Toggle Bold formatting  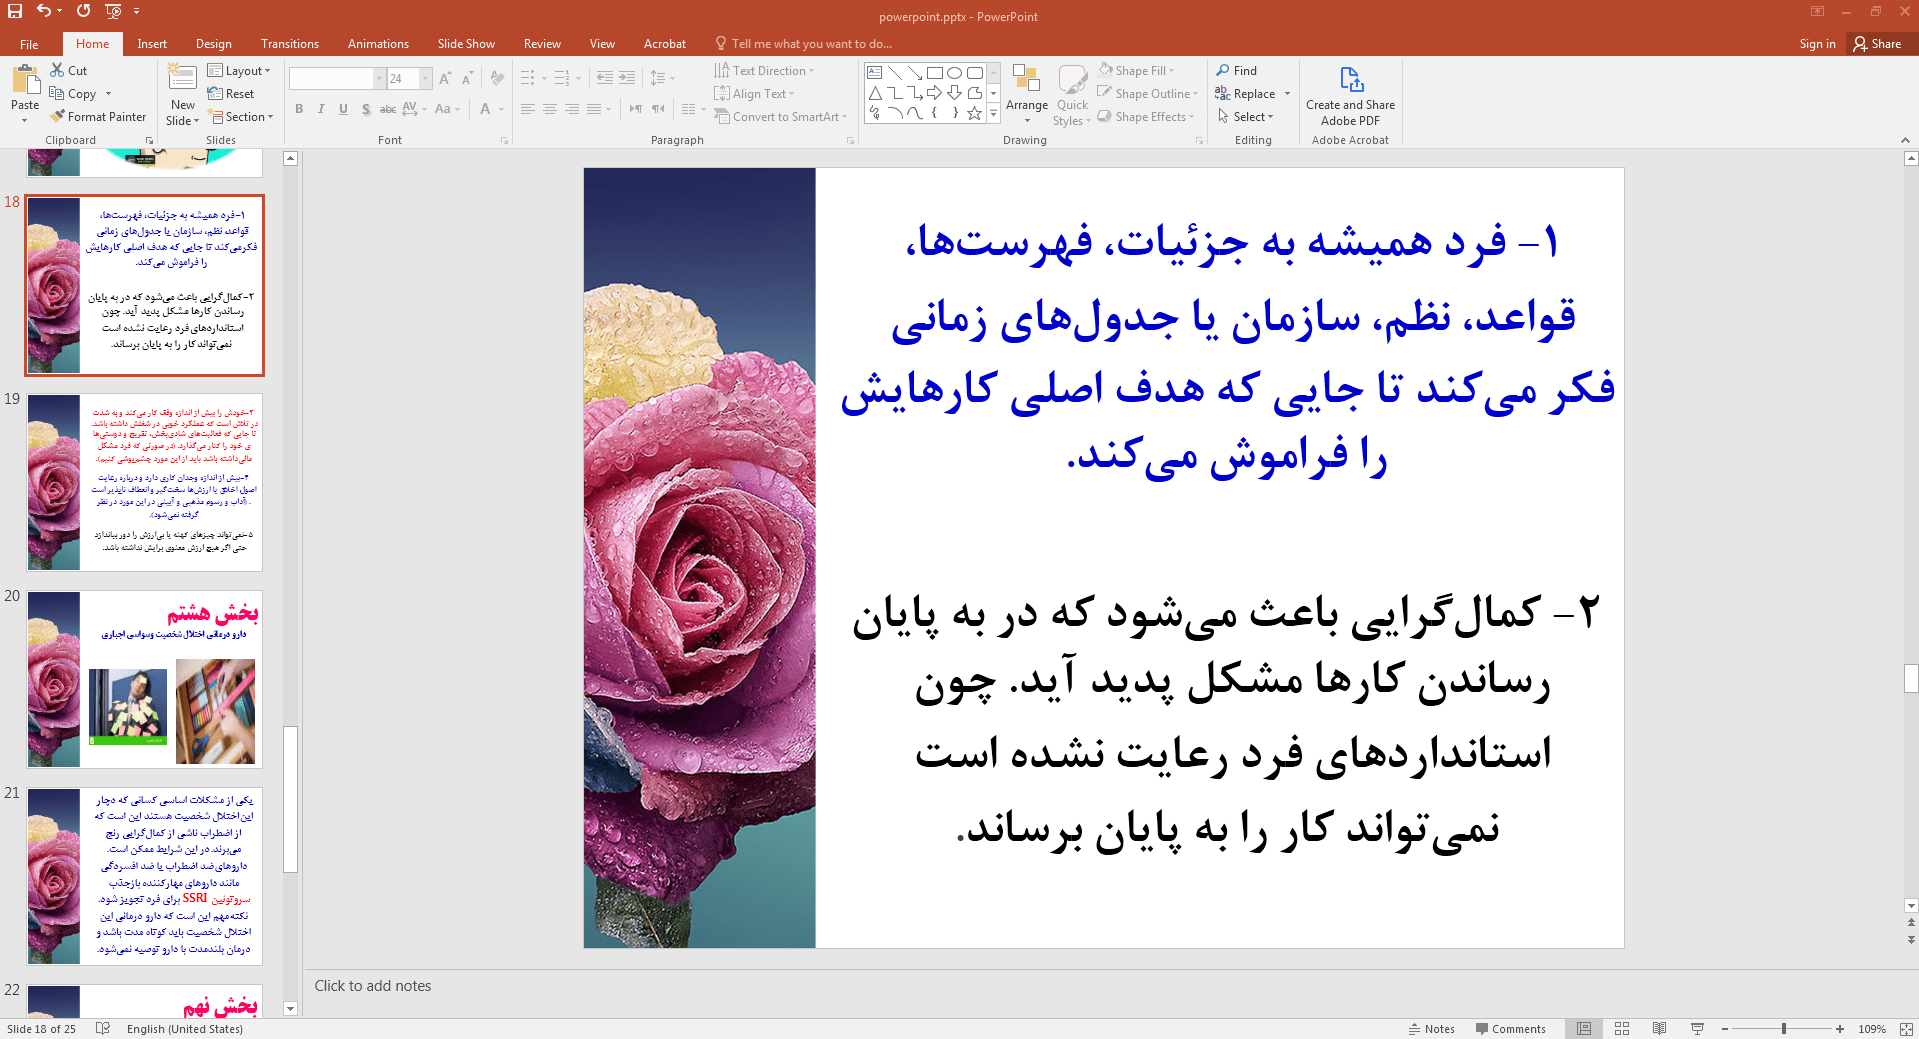299,109
